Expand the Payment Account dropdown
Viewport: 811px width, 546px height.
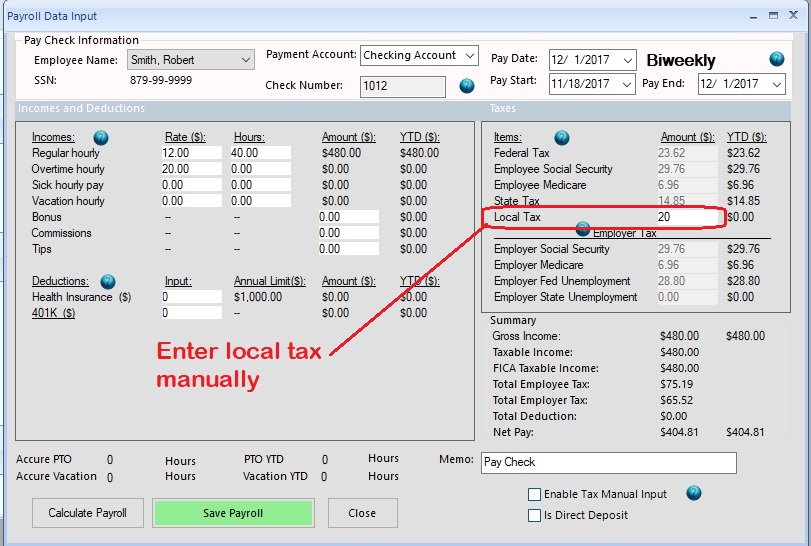pos(469,56)
